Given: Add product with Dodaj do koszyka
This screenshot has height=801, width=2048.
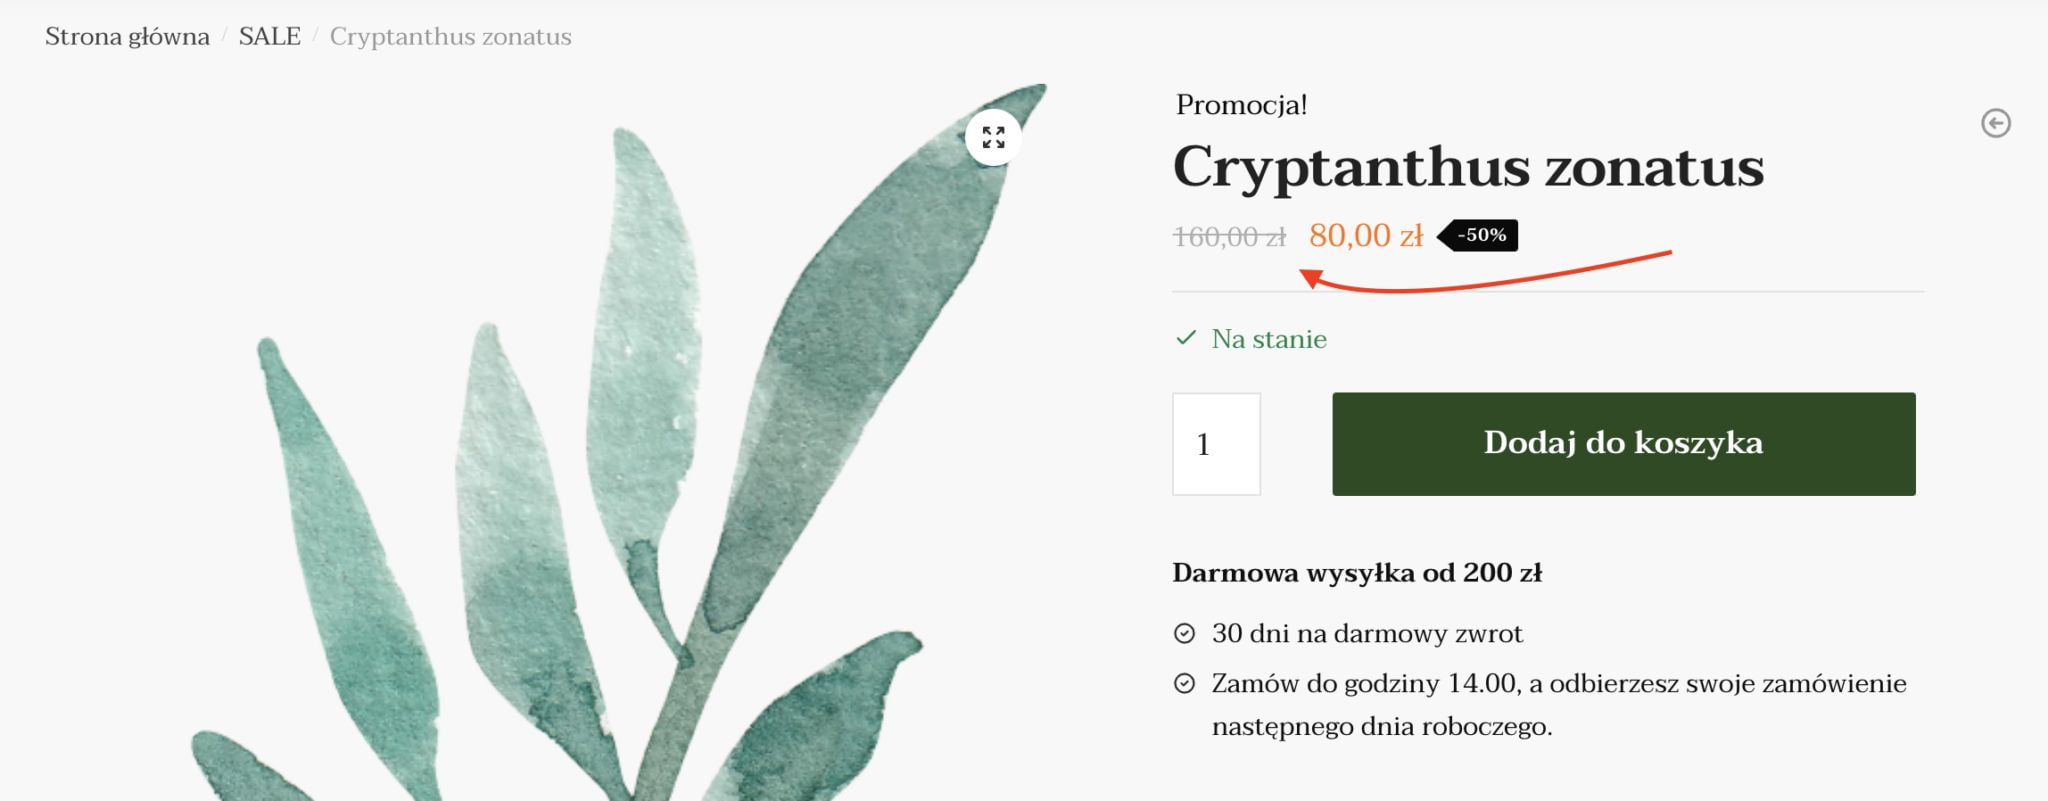Looking at the screenshot, I should coord(1624,444).
